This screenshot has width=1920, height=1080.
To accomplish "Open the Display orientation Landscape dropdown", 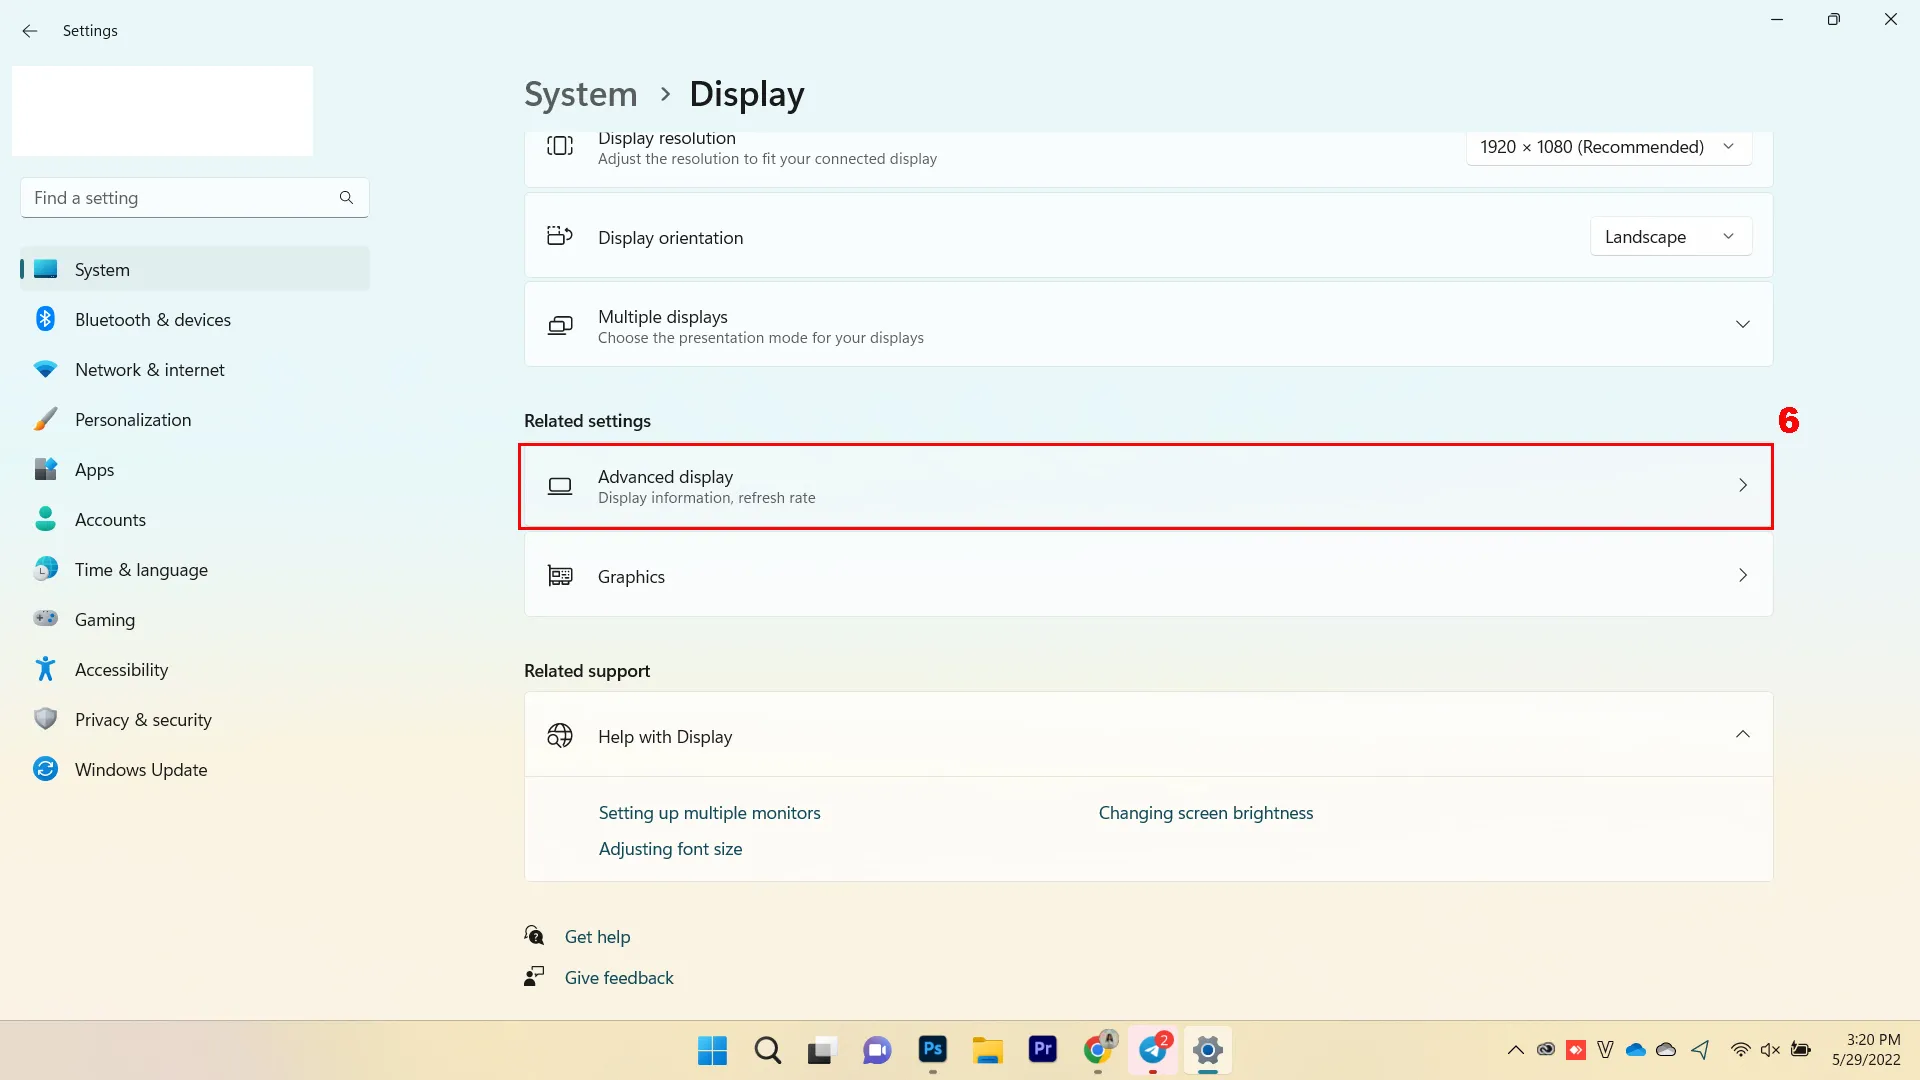I will (x=1670, y=237).
